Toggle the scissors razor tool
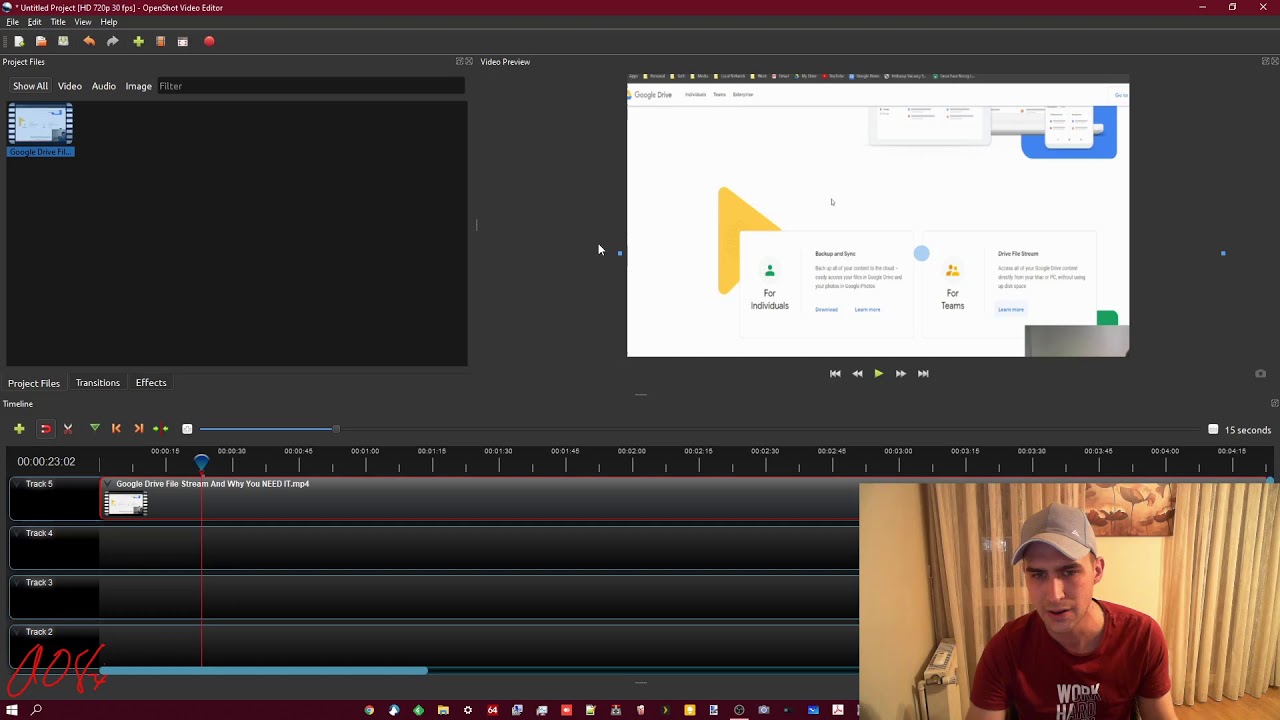 point(68,428)
